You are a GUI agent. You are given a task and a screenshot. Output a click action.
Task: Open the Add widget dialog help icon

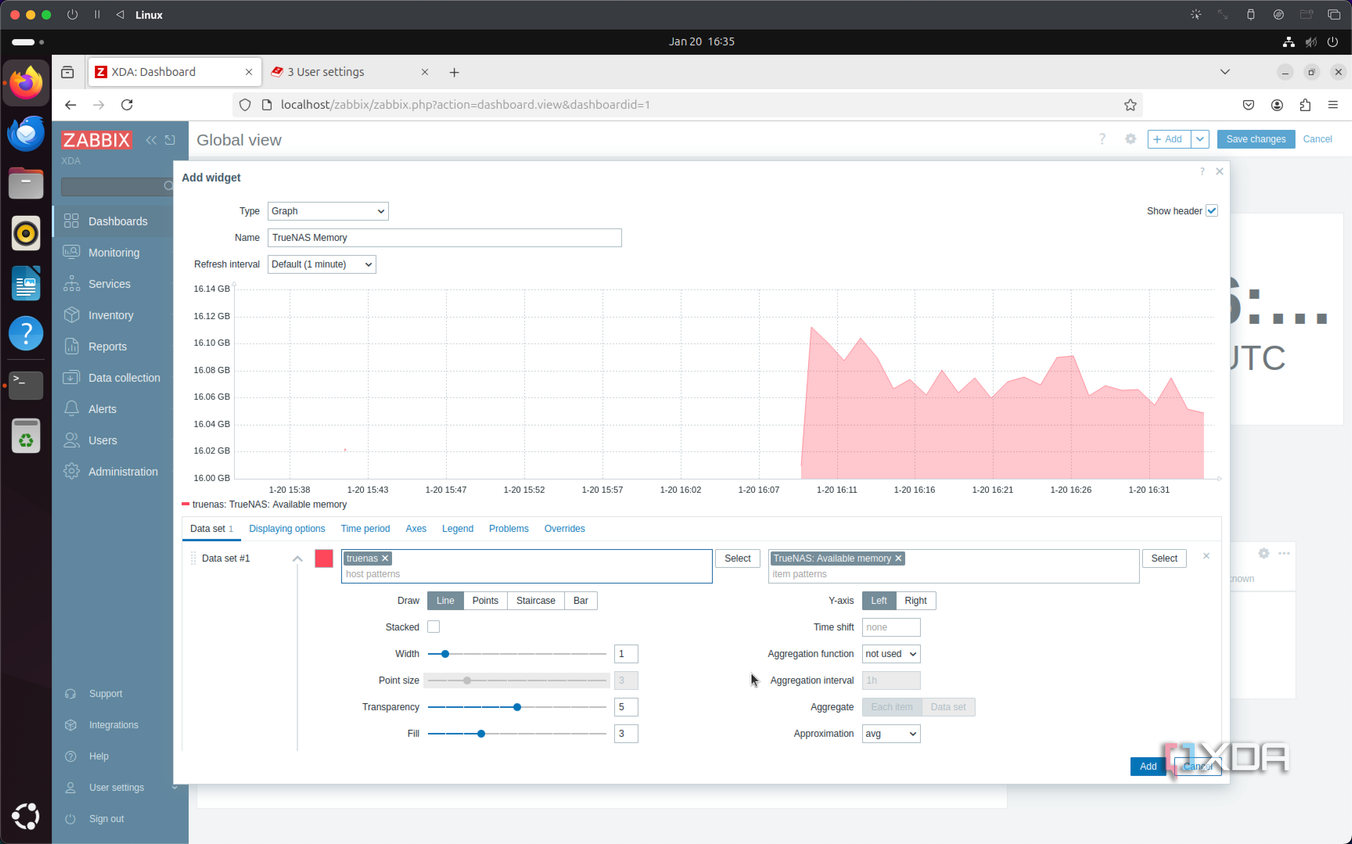click(1202, 172)
